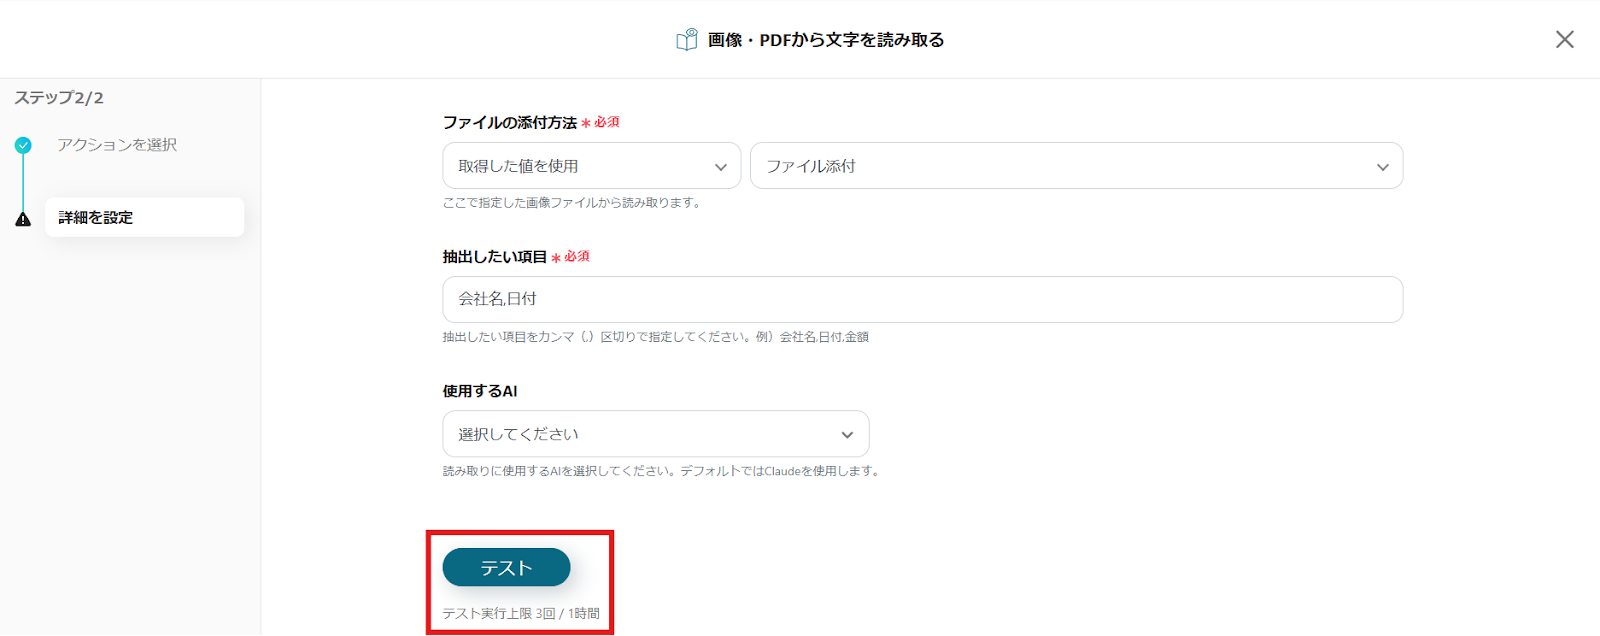Select the 詳細を設定 step
Viewport: 1600px width, 636px height.
coord(144,217)
